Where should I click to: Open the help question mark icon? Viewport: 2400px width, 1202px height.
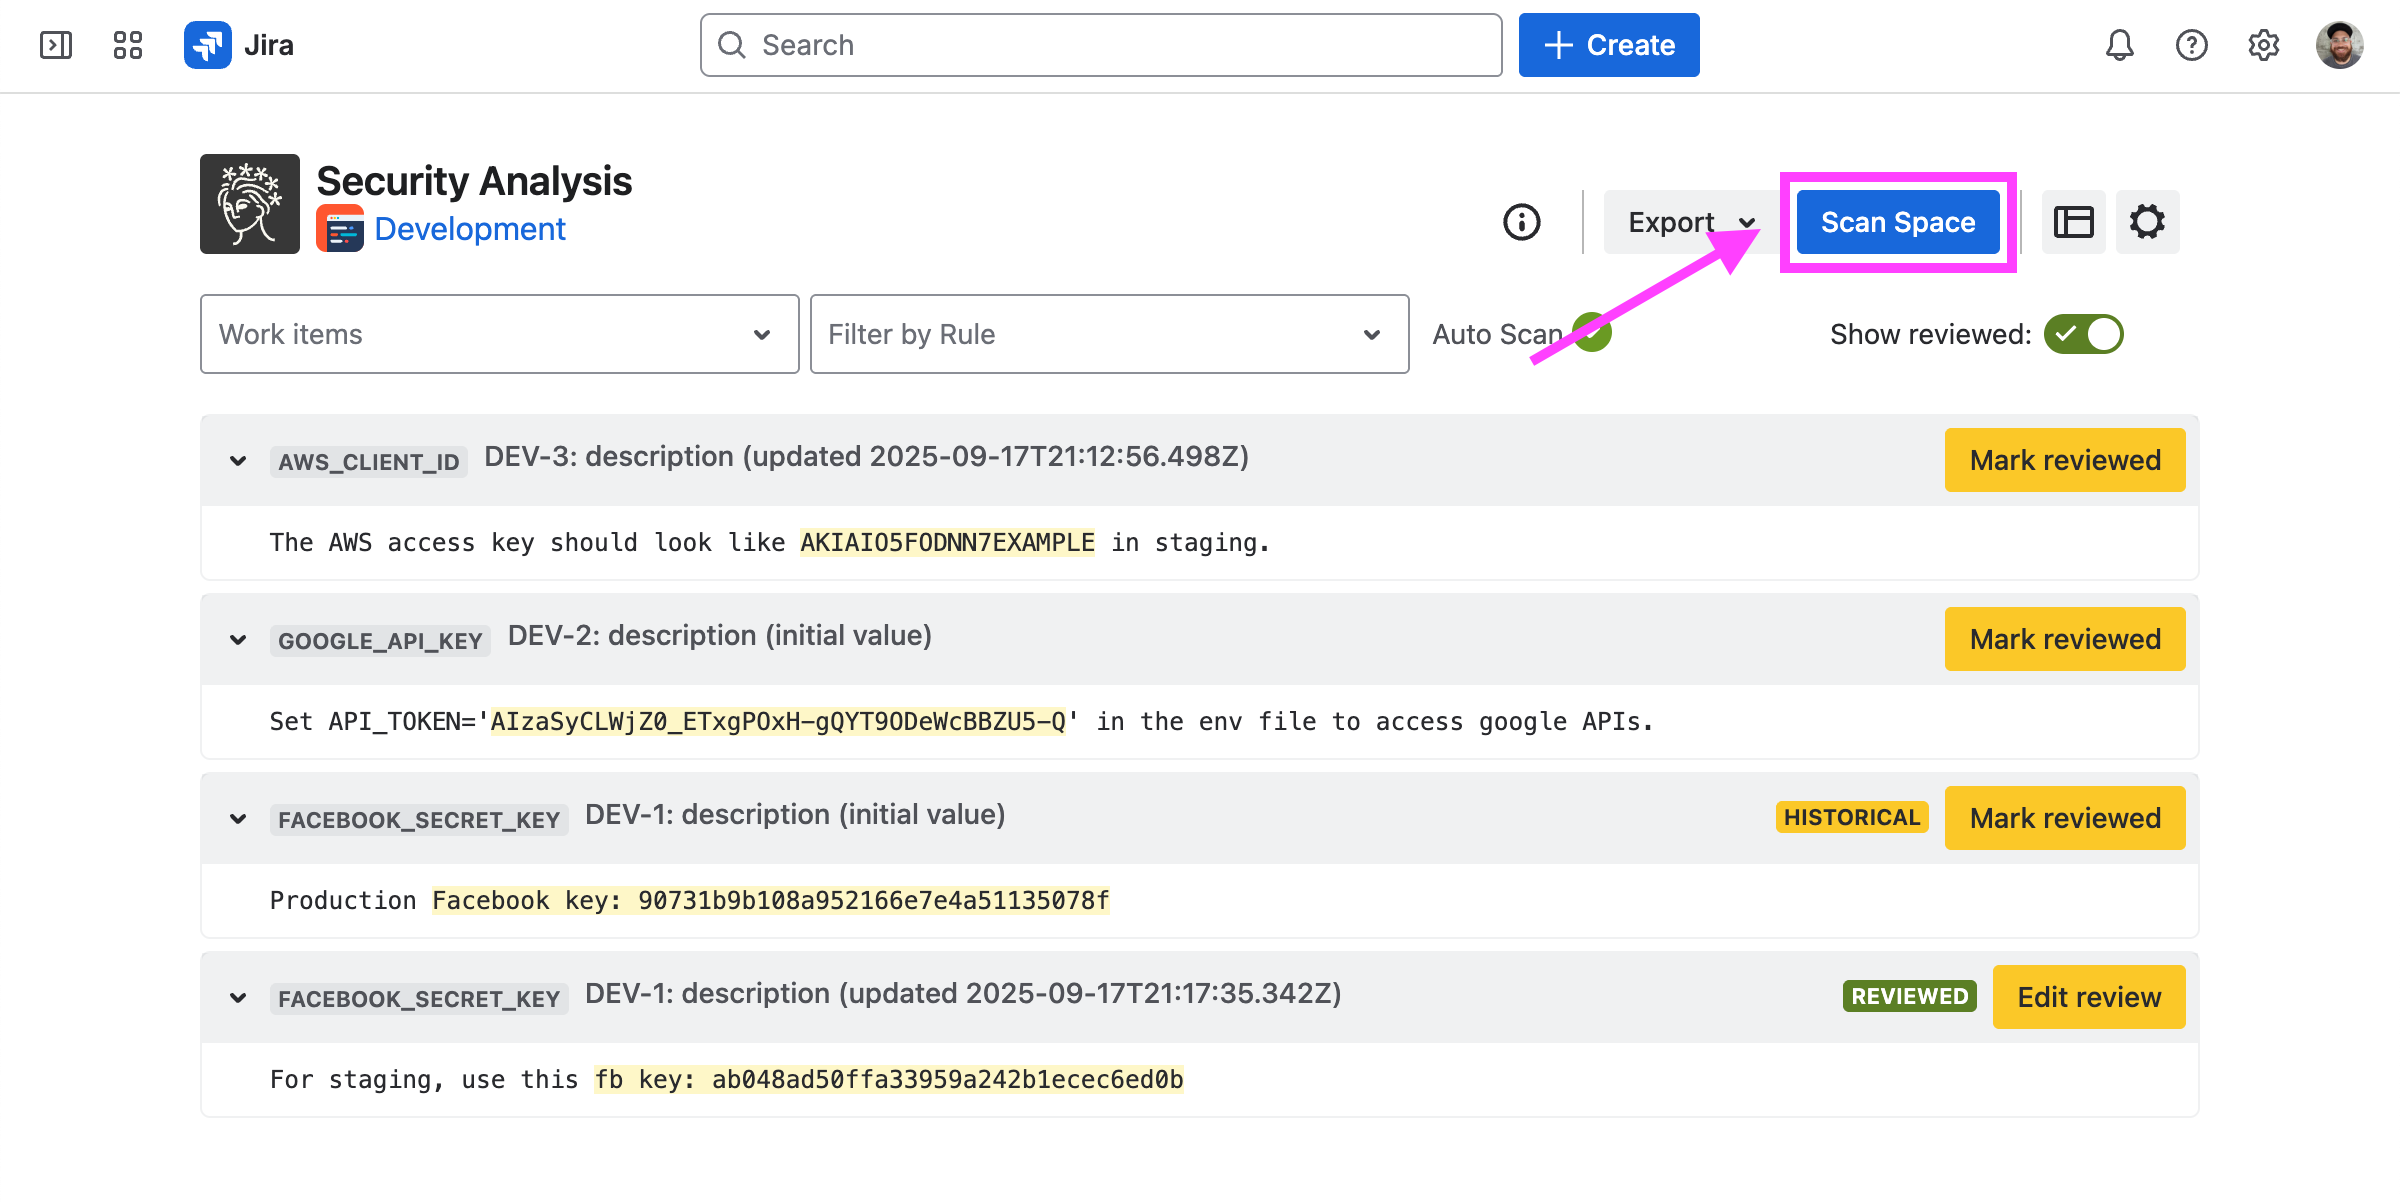tap(2191, 45)
